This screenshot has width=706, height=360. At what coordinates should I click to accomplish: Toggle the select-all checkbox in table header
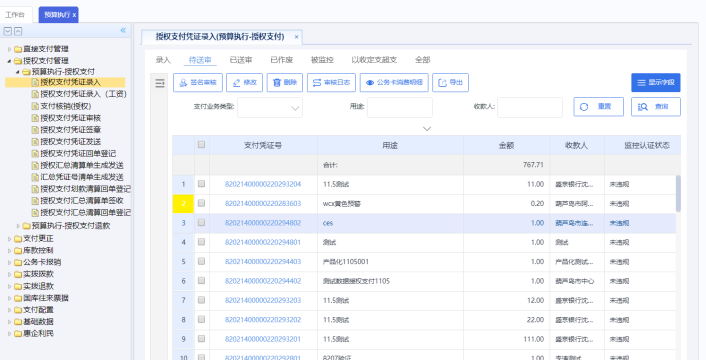click(x=201, y=145)
